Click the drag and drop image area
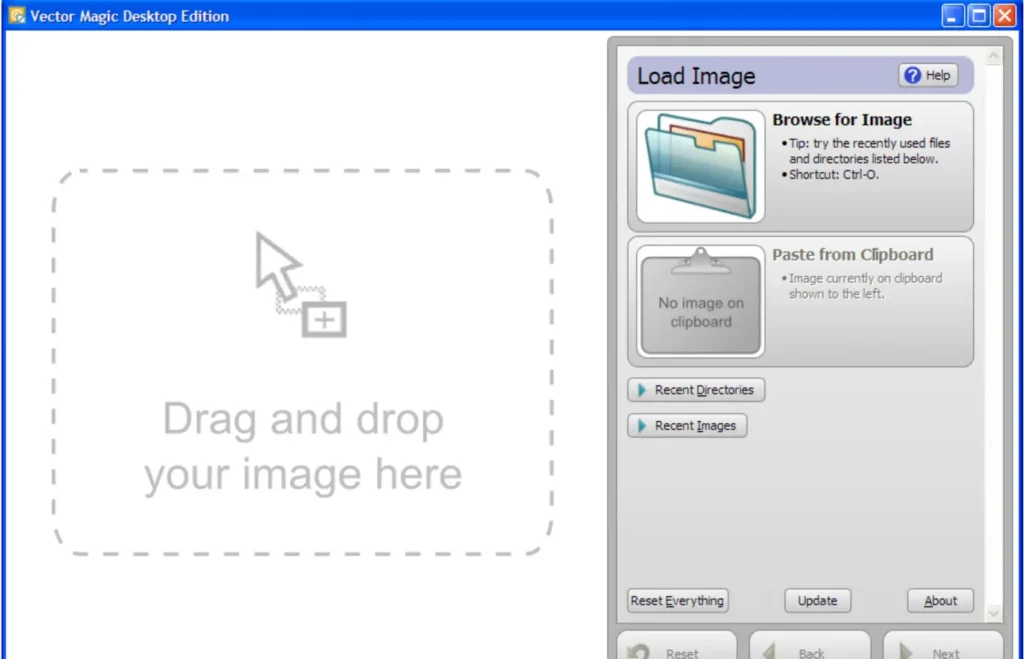The width and height of the screenshot is (1024, 659). [300, 360]
